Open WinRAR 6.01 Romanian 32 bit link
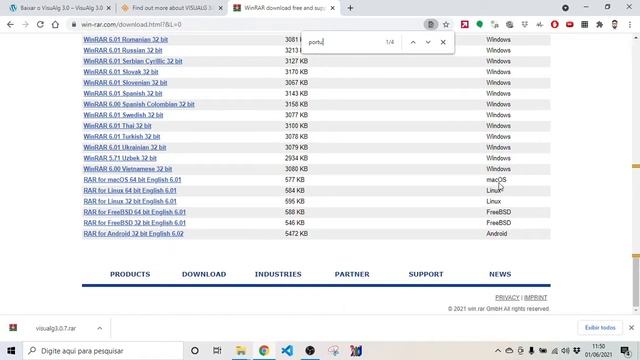 126,40
